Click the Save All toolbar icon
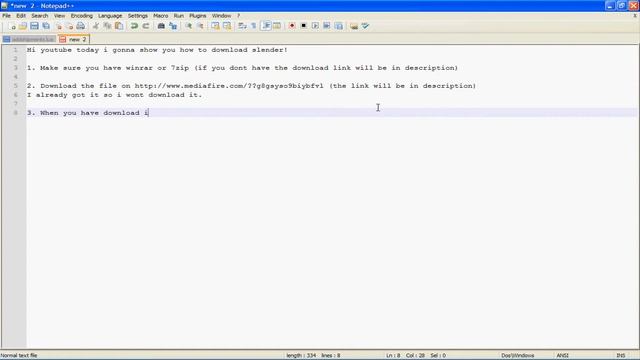This screenshot has height=360, width=640. point(46,26)
